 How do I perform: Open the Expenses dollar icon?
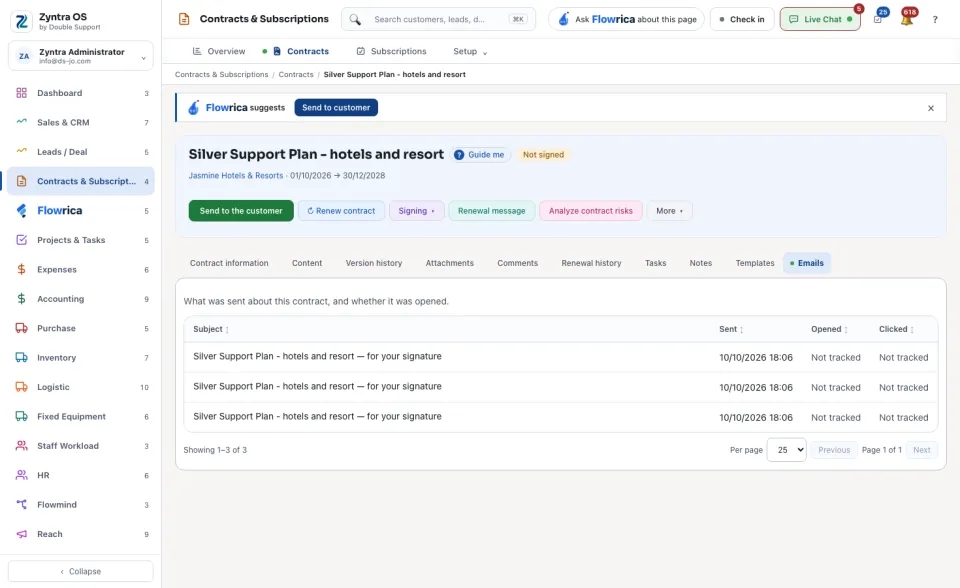pos(21,270)
